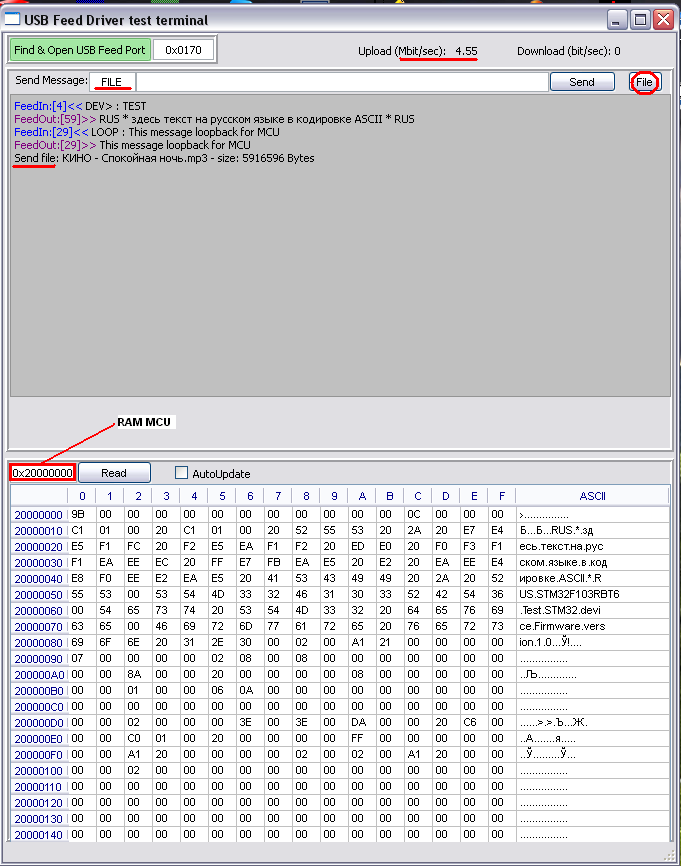Image resolution: width=681 pixels, height=866 pixels.
Task: Select address row 200000F0
Action: tap(39, 755)
